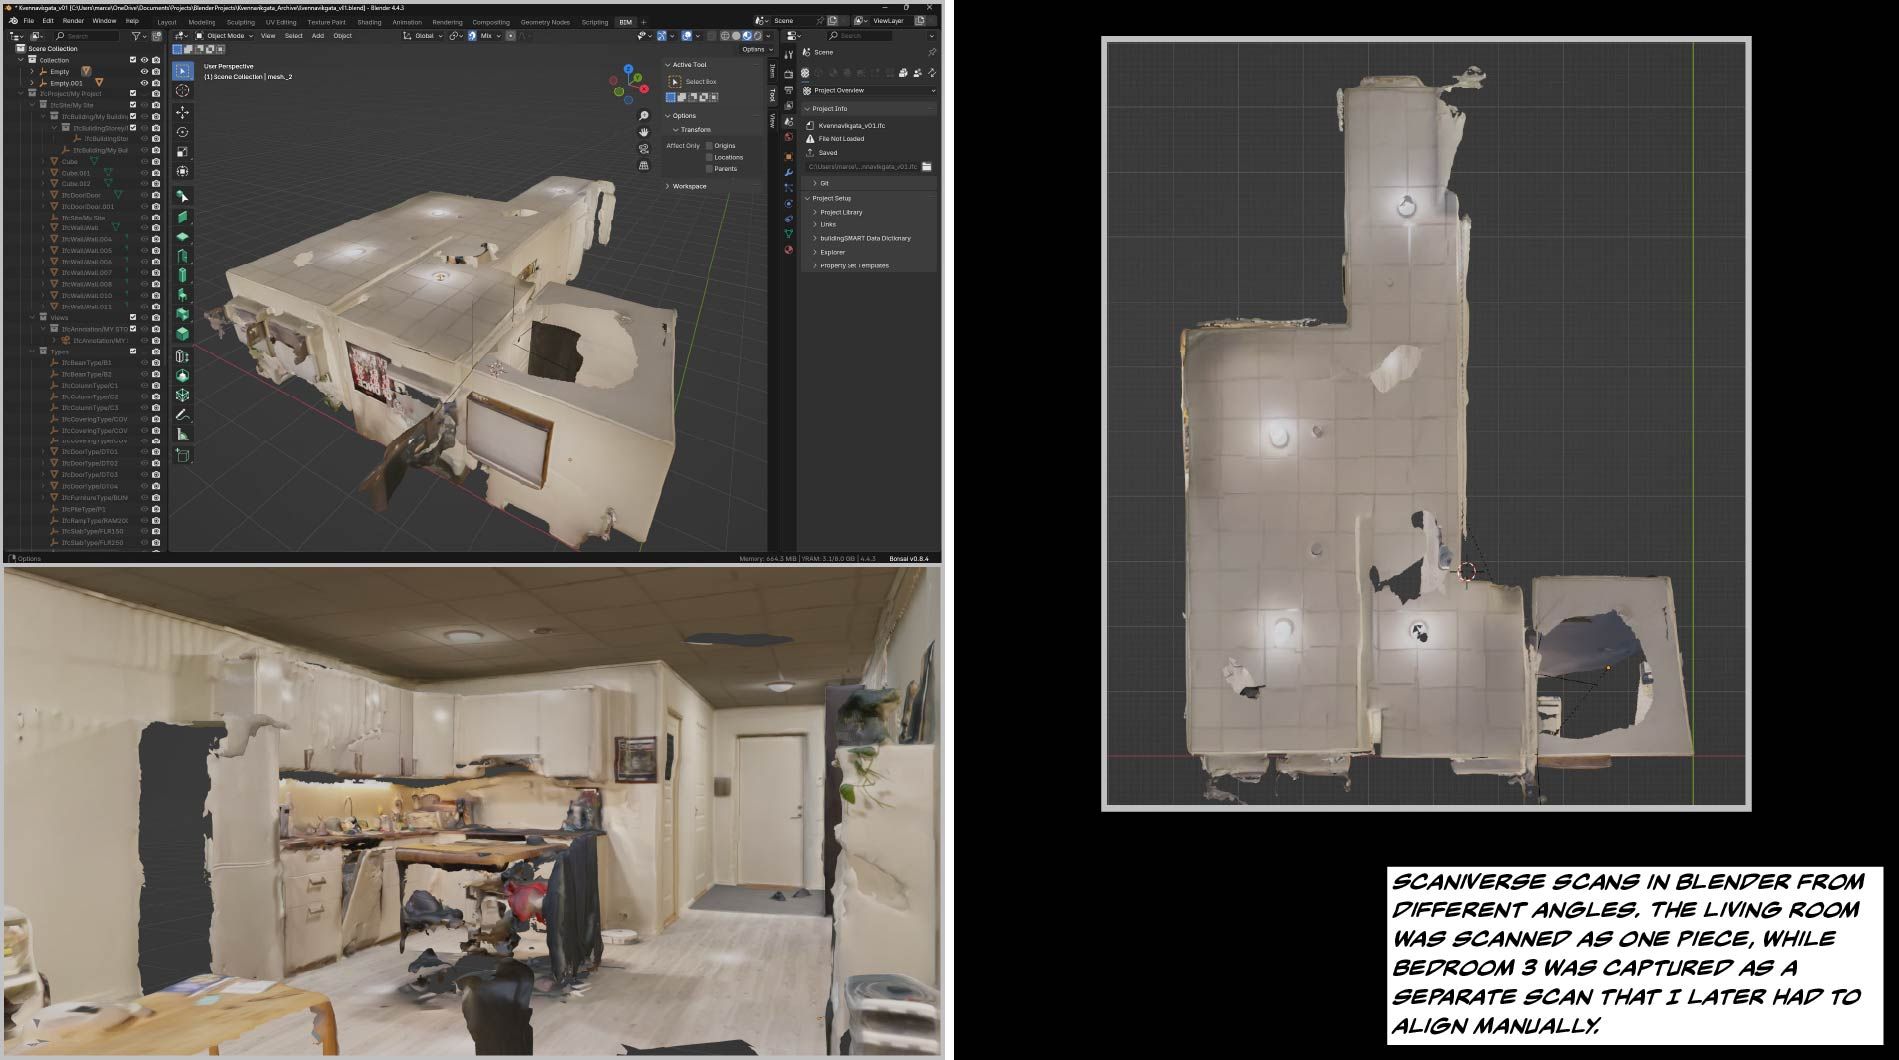Screen dimensions: 1899x1060
Task: Open the Tool properties tab icon
Action: click(789, 54)
